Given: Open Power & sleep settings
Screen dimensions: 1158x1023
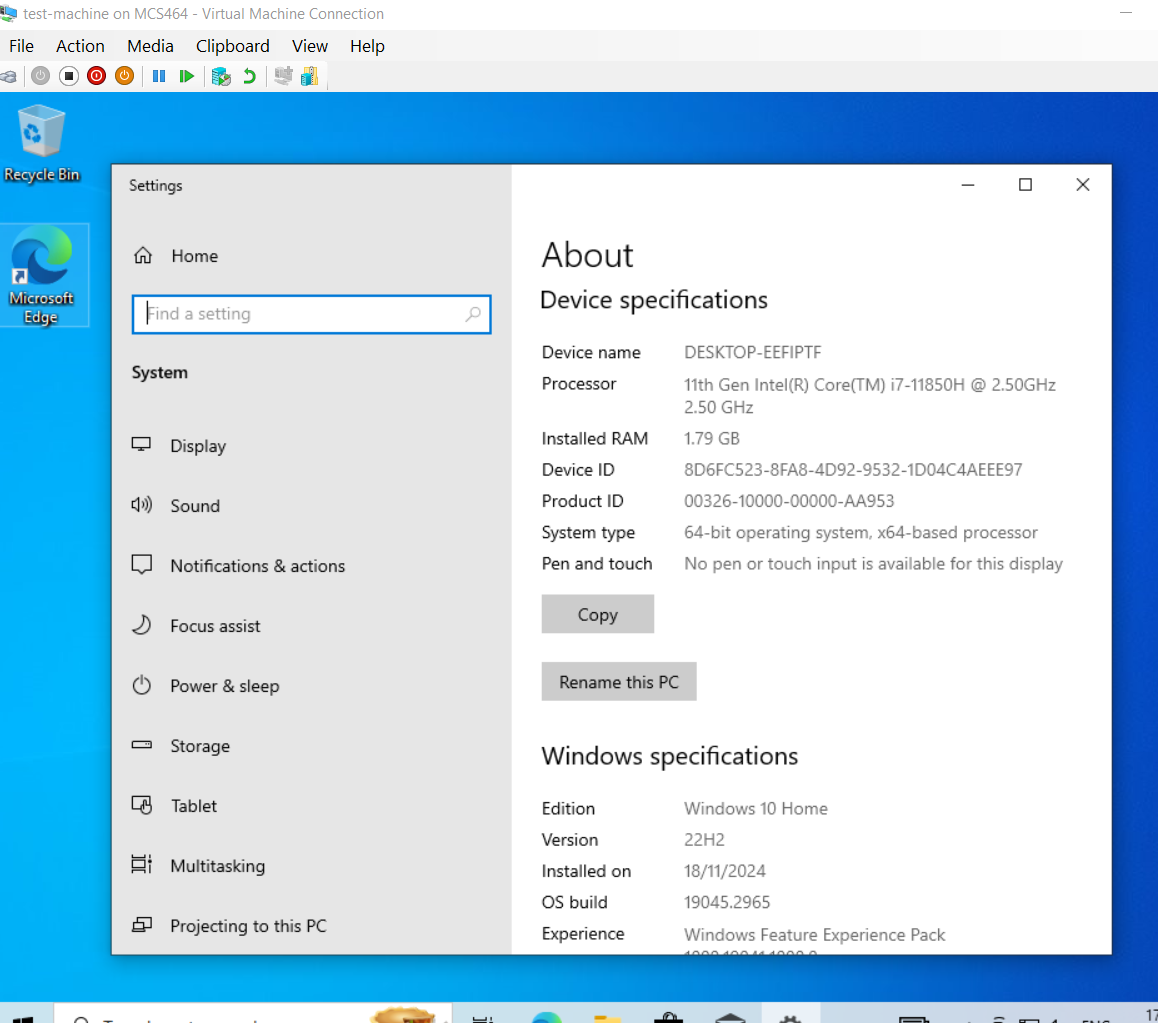Looking at the screenshot, I should tap(224, 686).
